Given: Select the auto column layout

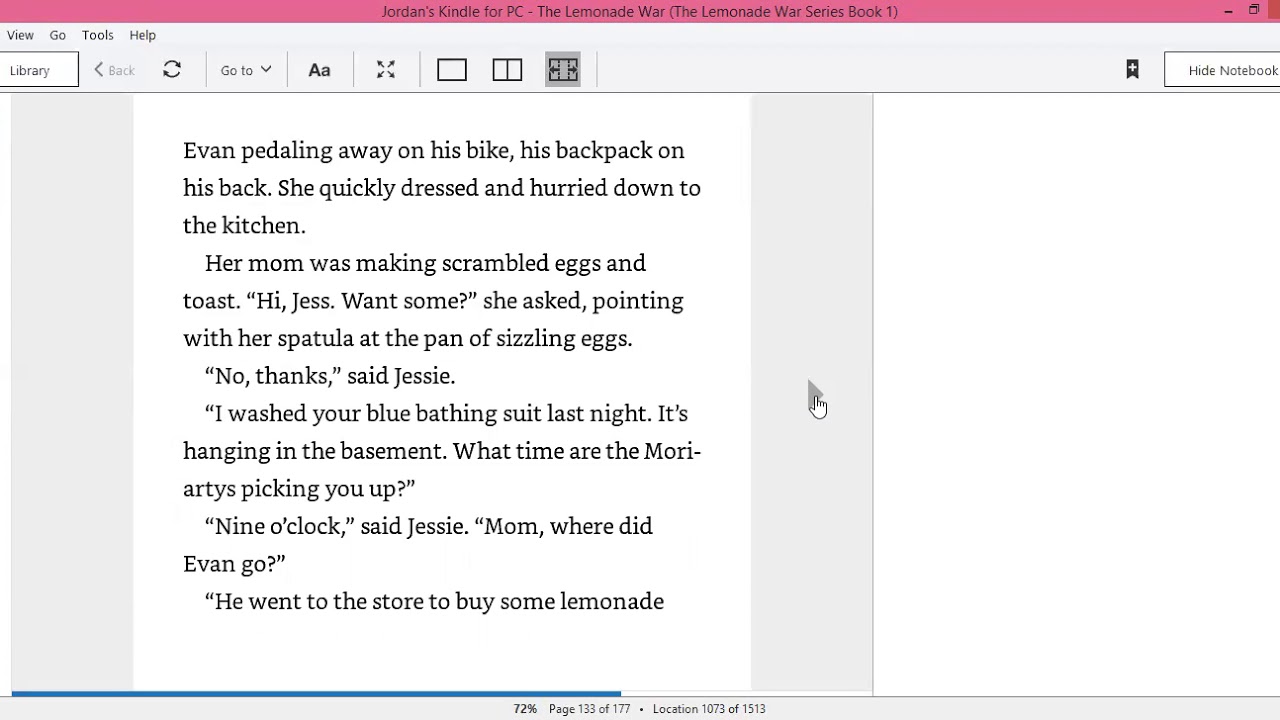Looking at the screenshot, I should [563, 70].
